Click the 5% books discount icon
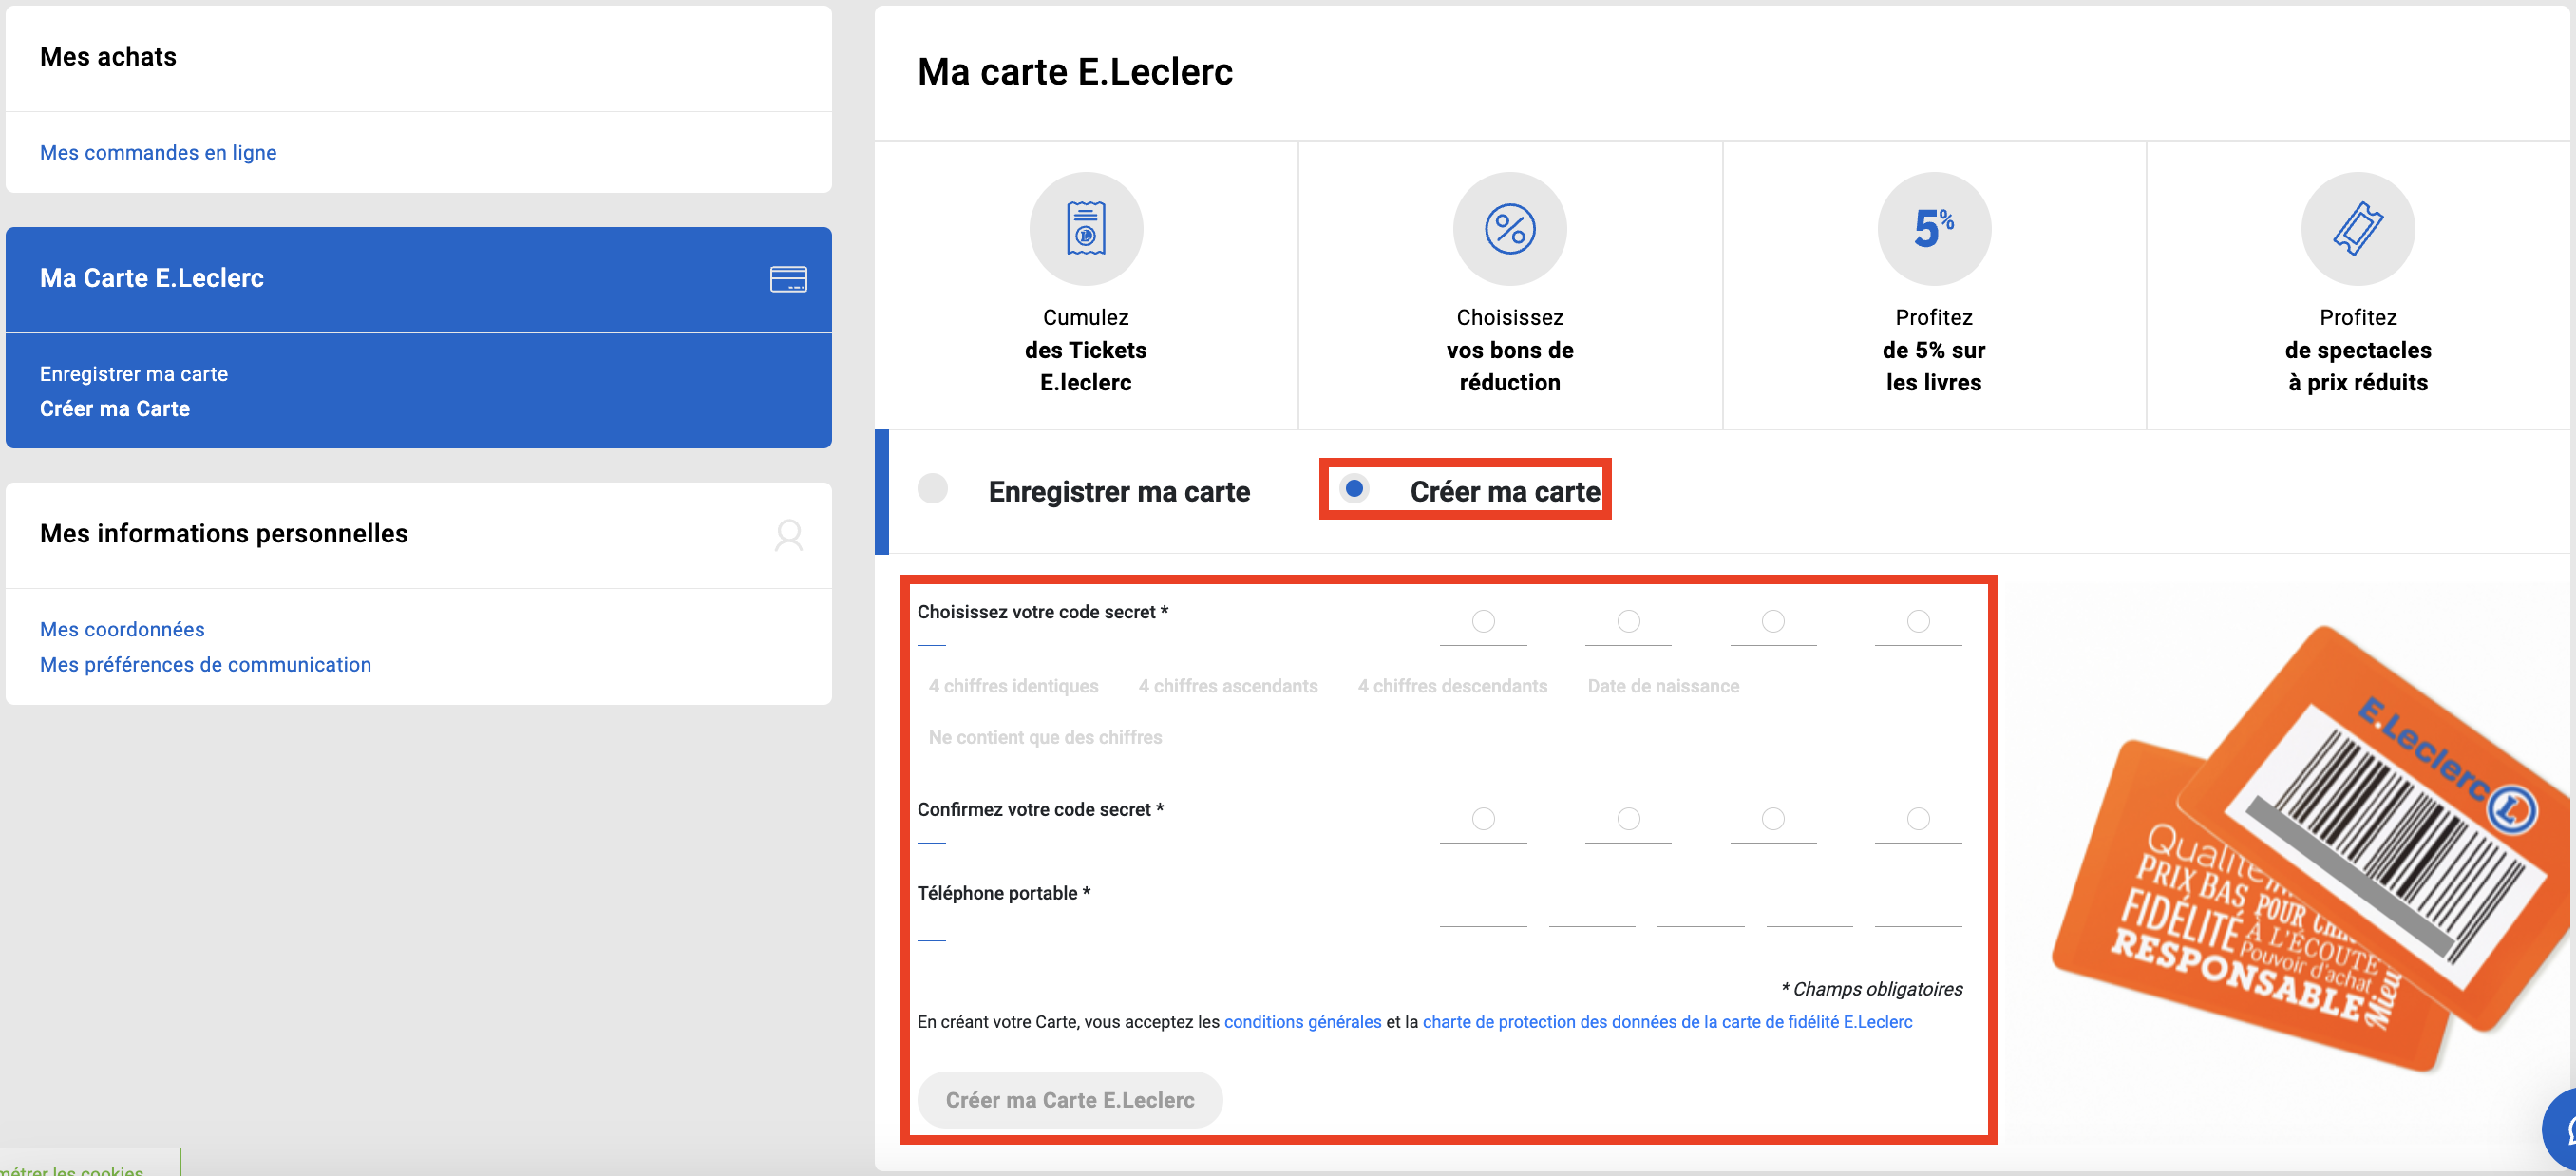 click(x=1933, y=228)
